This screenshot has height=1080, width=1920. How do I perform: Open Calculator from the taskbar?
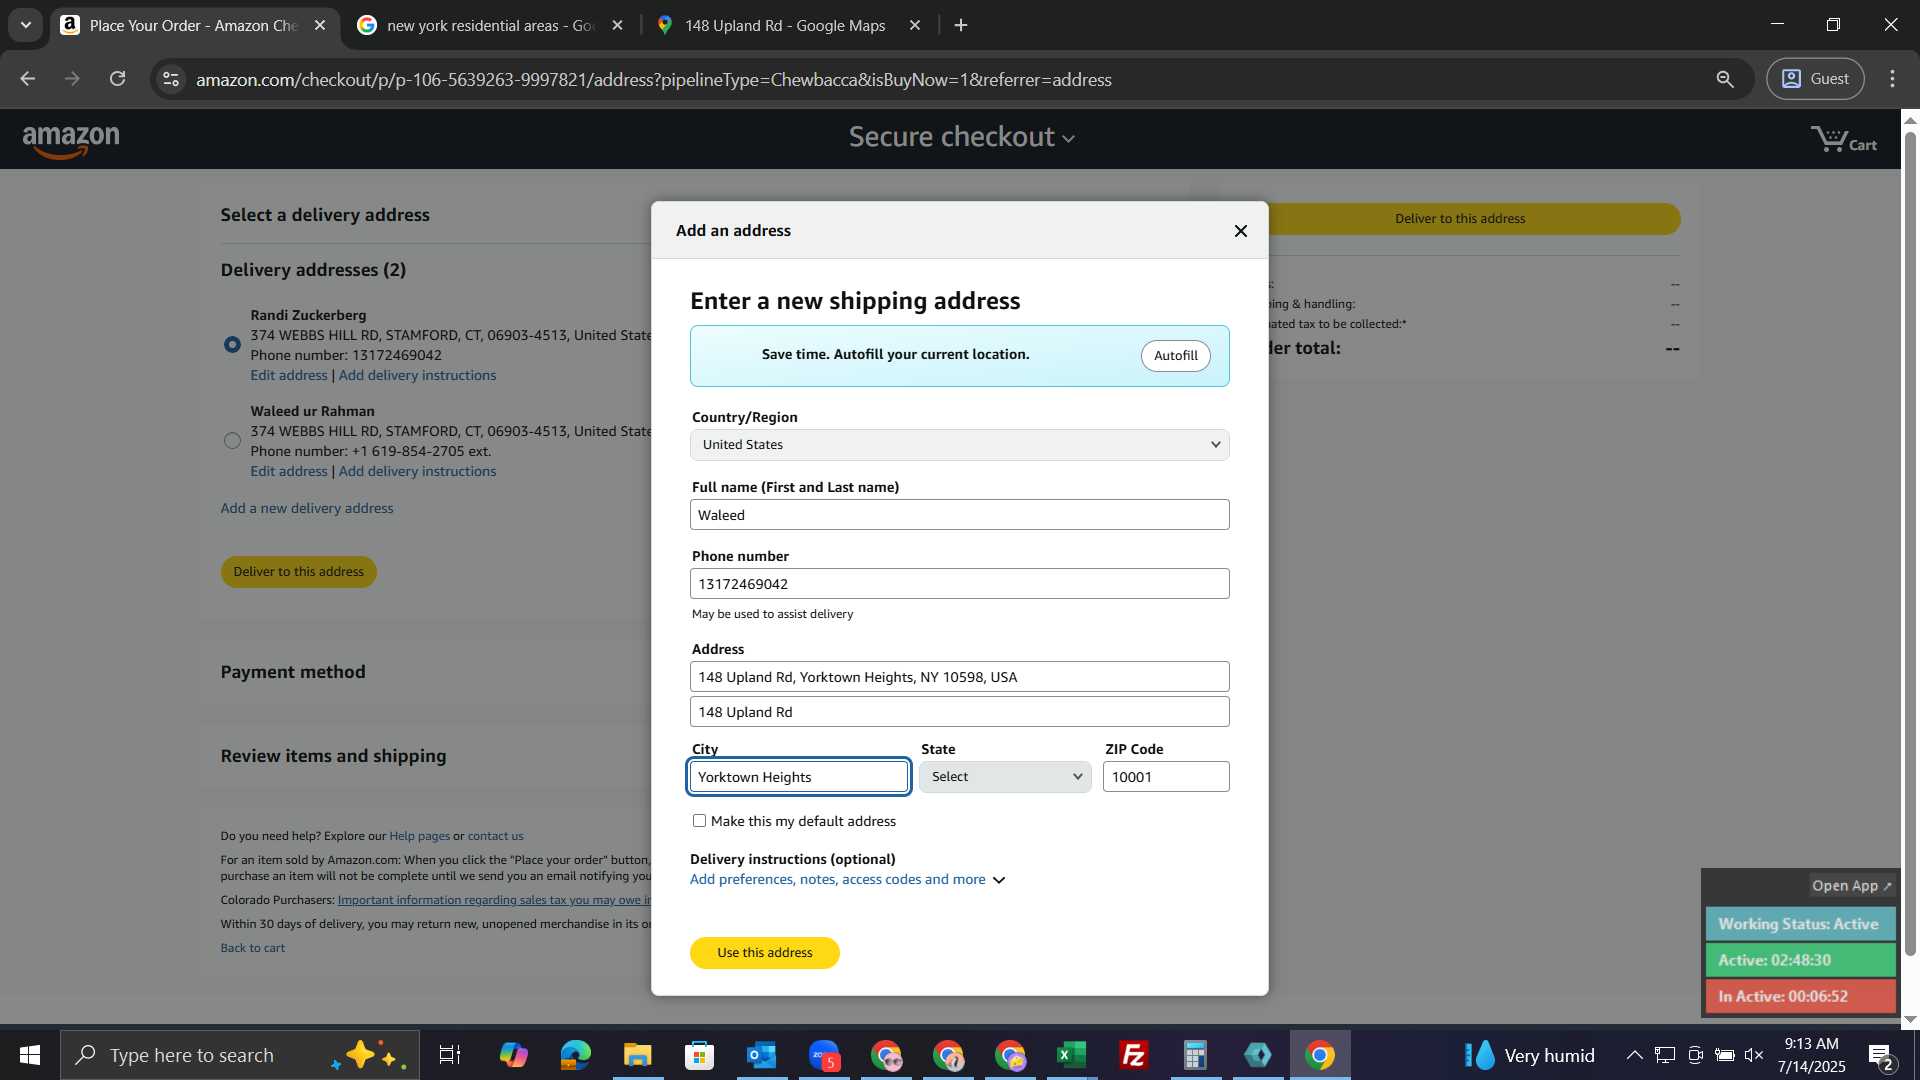[x=1196, y=1055]
